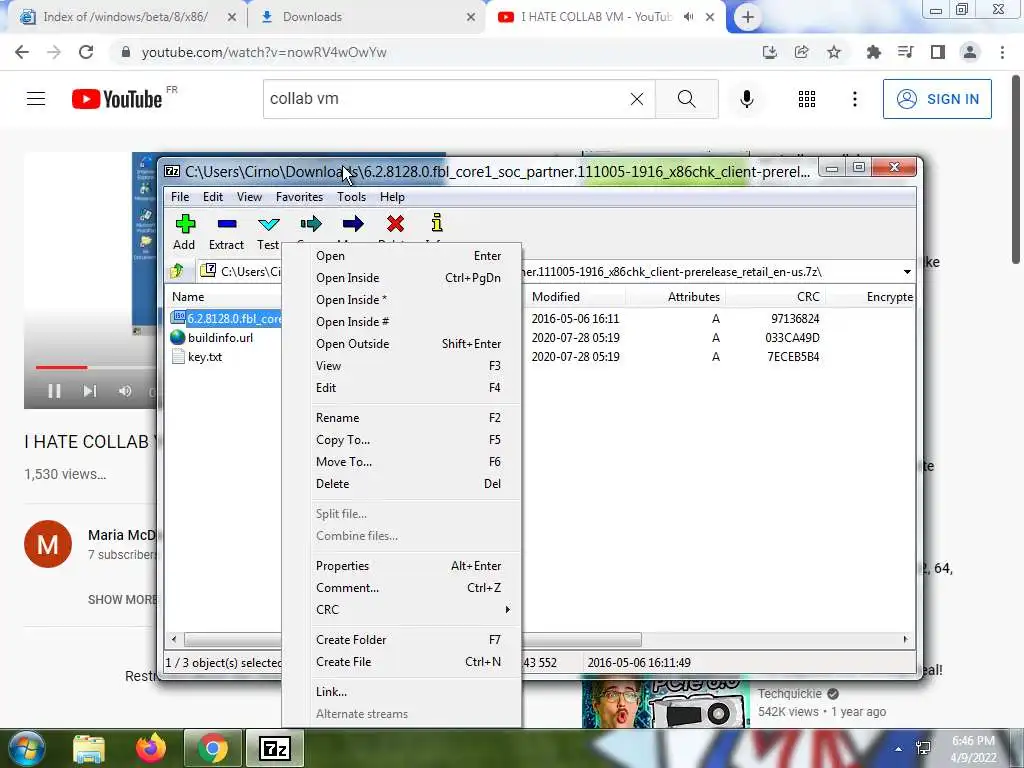Click the SIGN IN button
Image resolution: width=1024 pixels, height=768 pixels.
pyautogui.click(x=937, y=99)
